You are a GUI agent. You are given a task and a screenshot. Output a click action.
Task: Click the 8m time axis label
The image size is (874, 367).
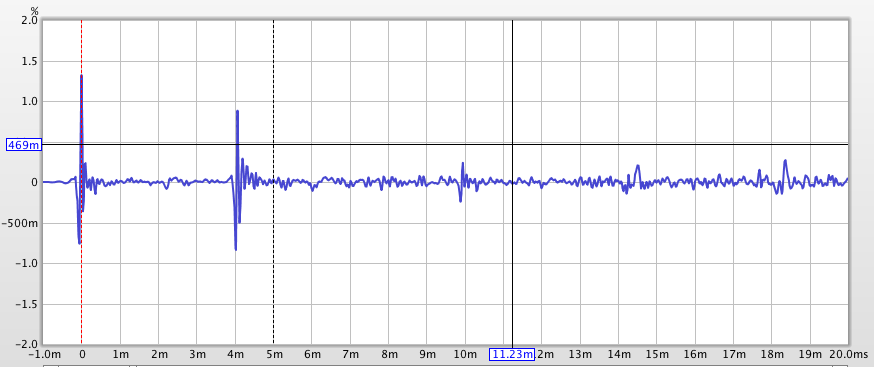389,355
